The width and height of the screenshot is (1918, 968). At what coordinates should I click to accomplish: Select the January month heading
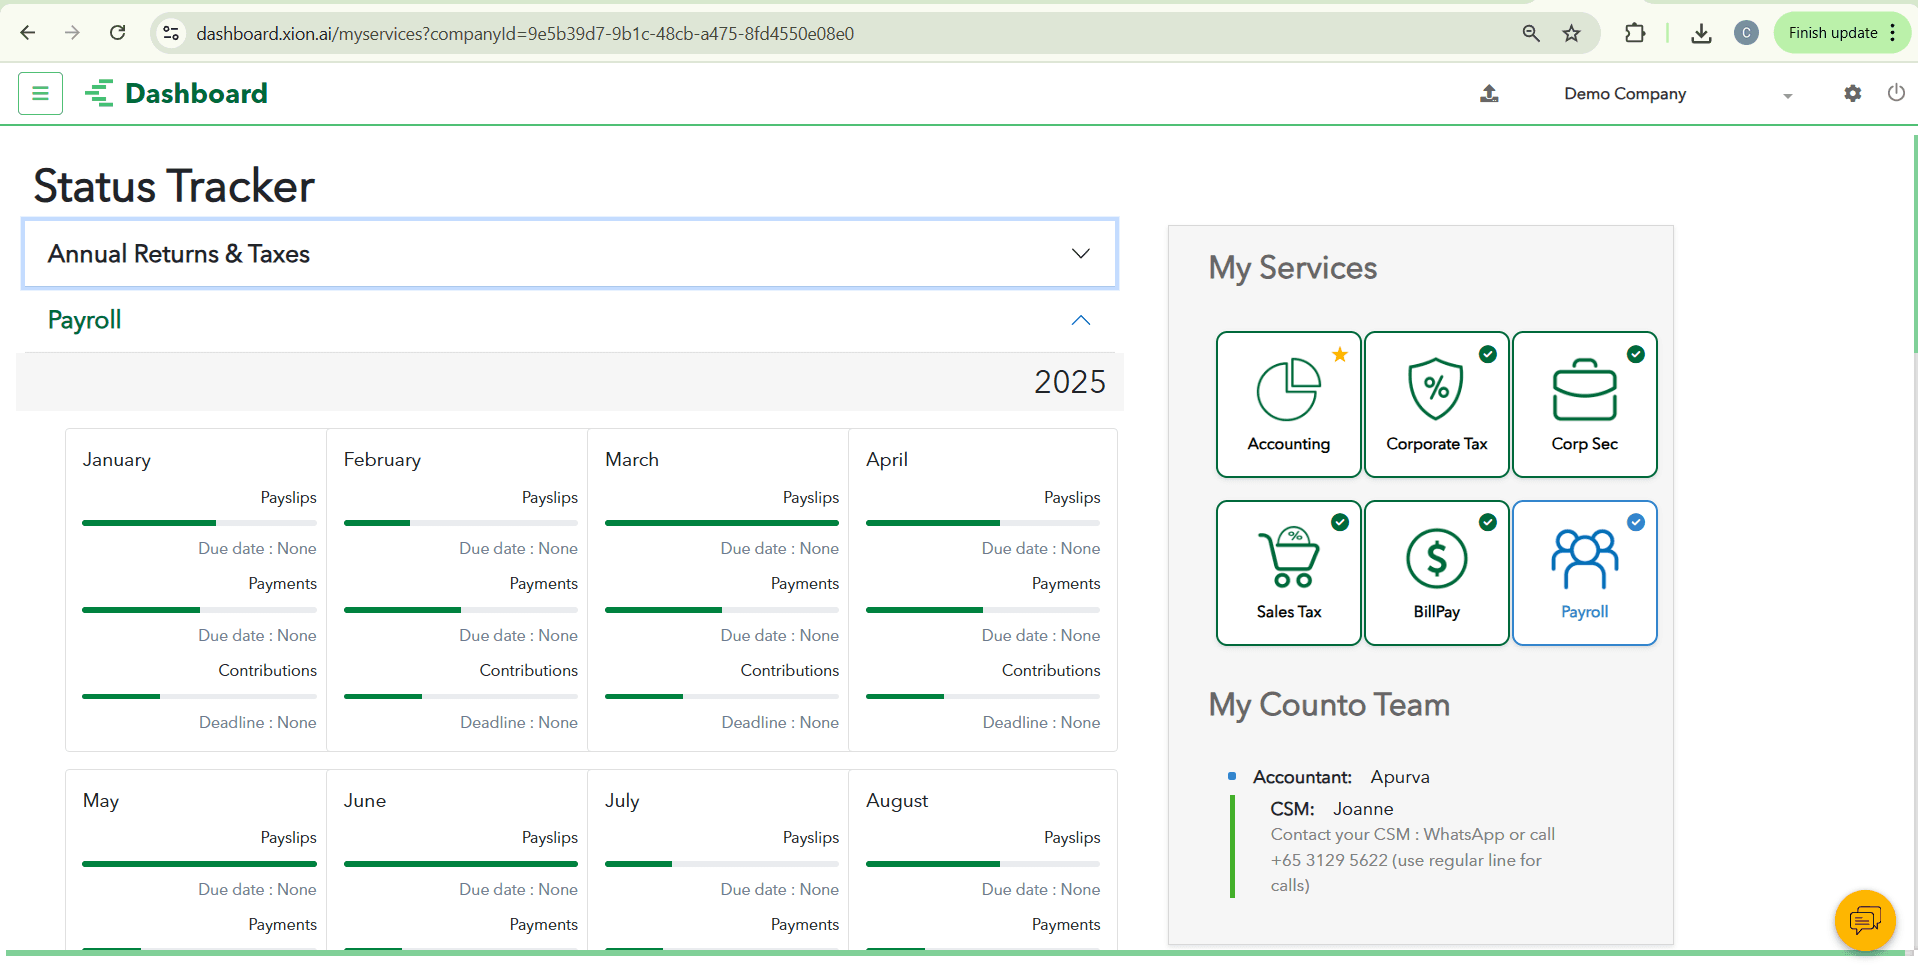[117, 460]
